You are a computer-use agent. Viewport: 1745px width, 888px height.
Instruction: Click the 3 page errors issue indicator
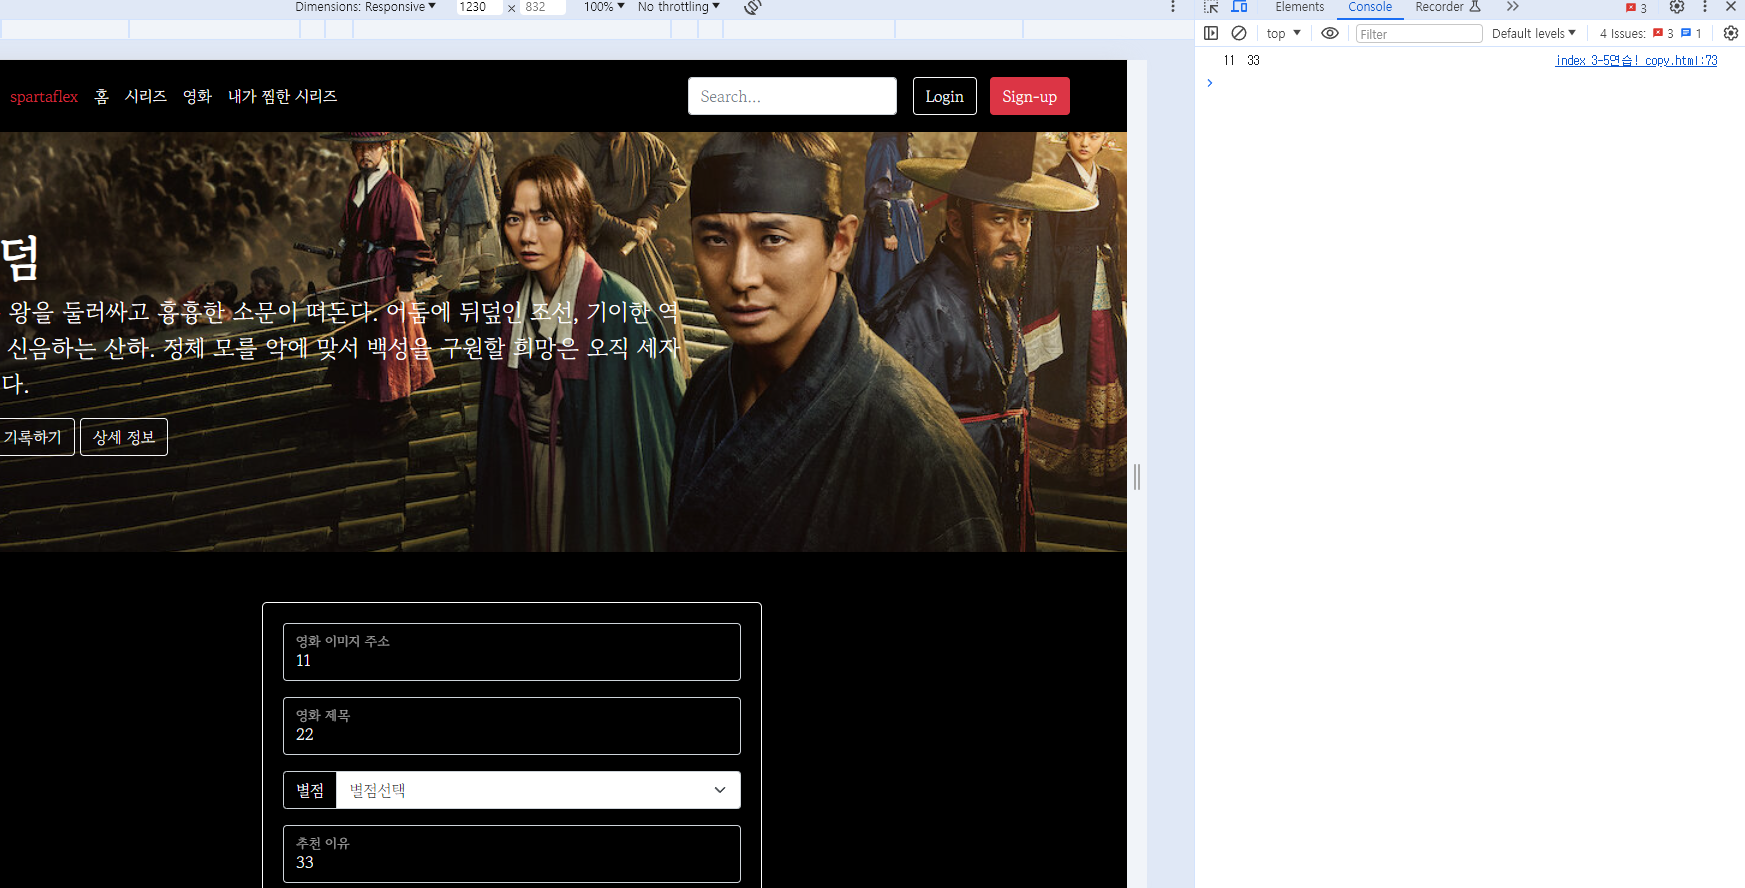(1663, 33)
